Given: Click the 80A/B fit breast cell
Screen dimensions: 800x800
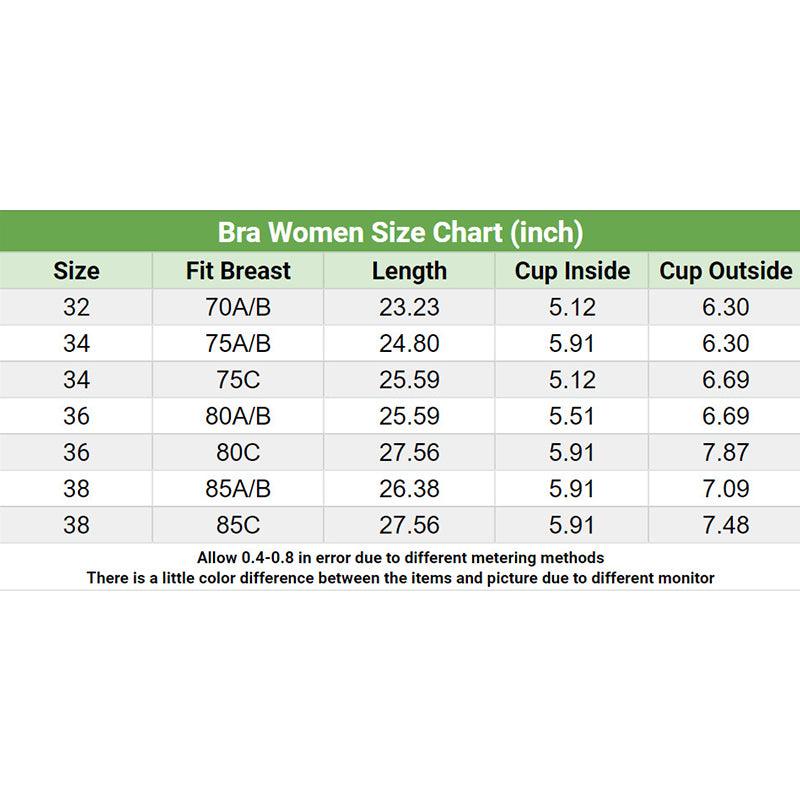Looking at the screenshot, I should [238, 416].
